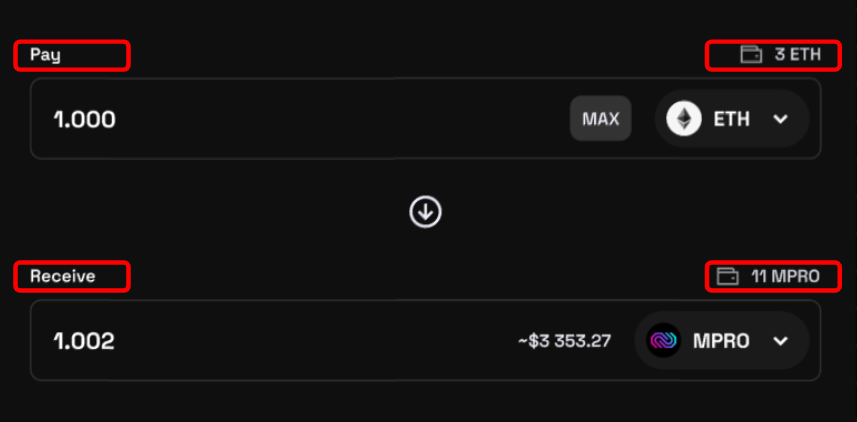
Task: Open the ETH token selector label
Action: 731,119
